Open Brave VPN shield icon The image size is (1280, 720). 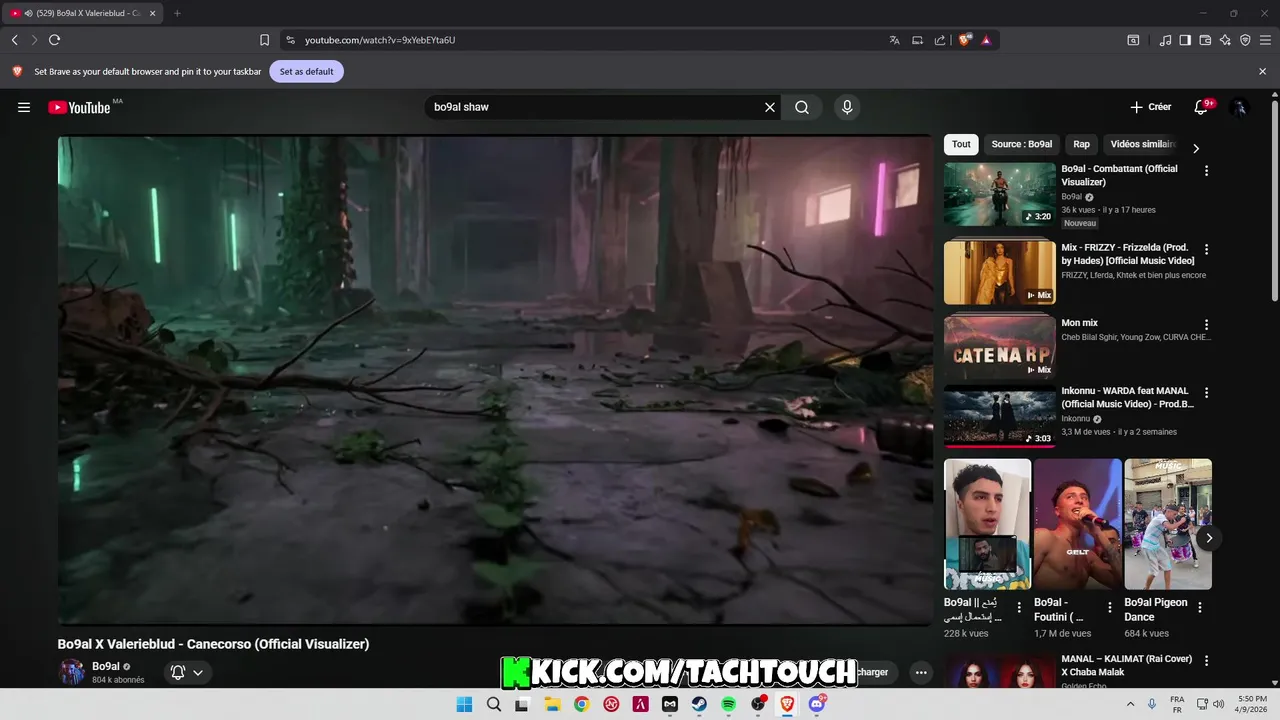[x=1245, y=40]
